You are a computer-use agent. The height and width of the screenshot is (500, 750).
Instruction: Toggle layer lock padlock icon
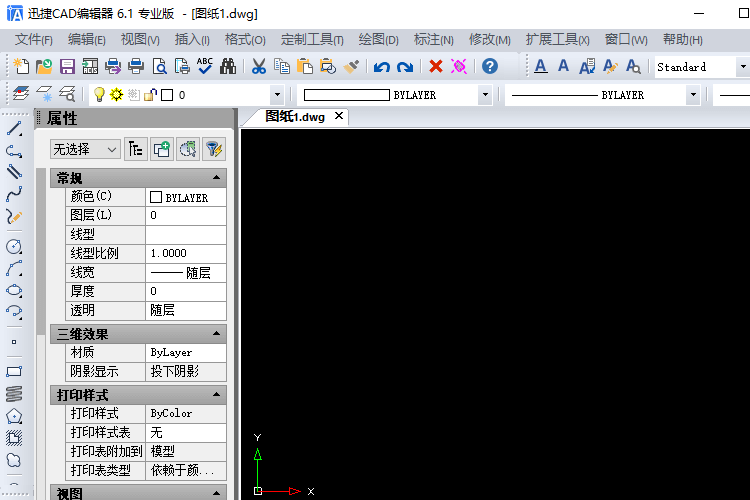coord(151,95)
